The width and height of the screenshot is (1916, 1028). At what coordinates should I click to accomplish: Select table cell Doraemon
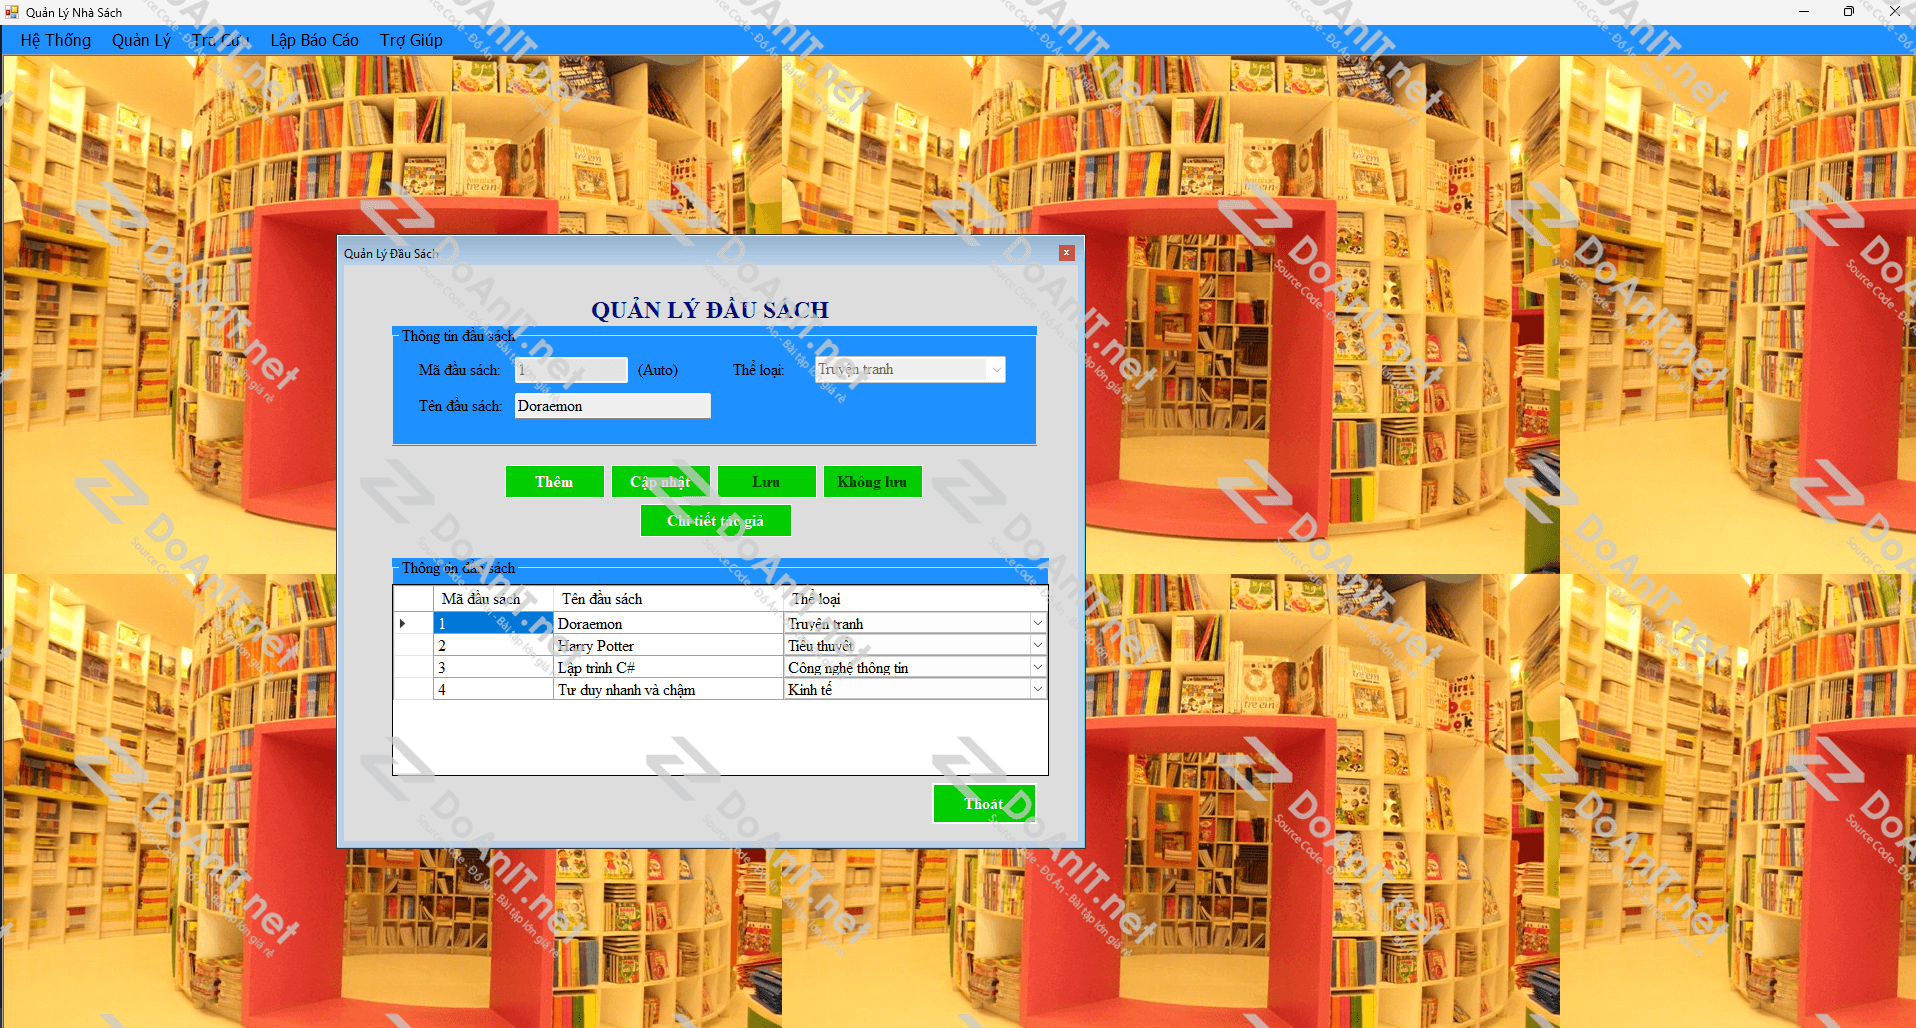668,624
